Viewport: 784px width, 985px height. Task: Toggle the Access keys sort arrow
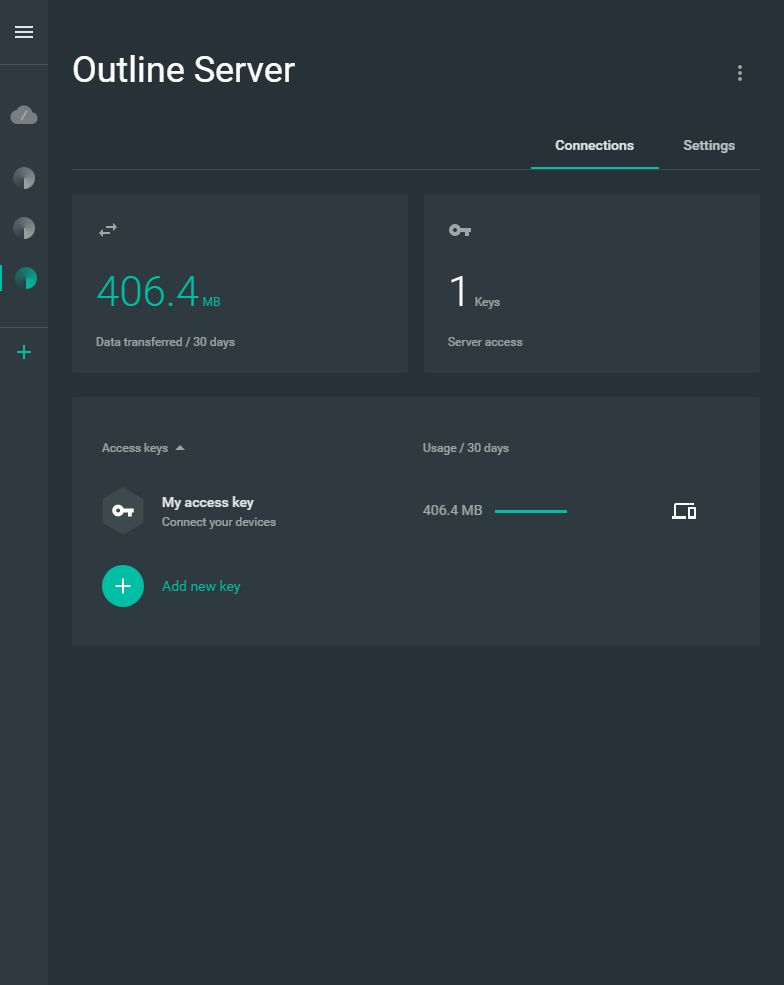coord(180,448)
